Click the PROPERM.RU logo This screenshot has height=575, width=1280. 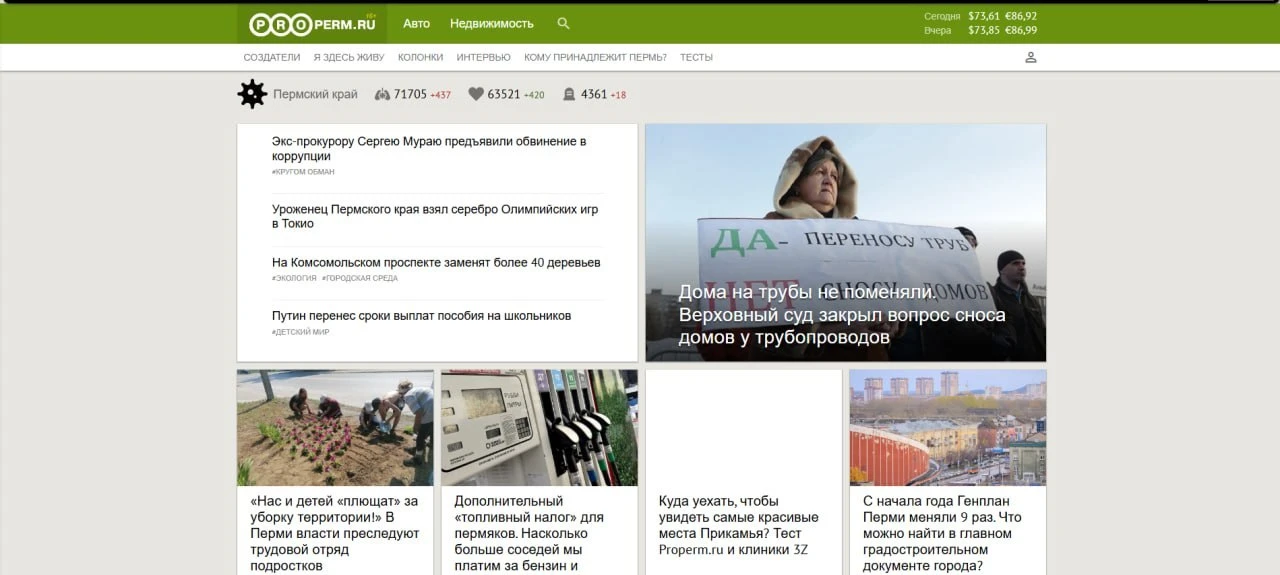312,24
